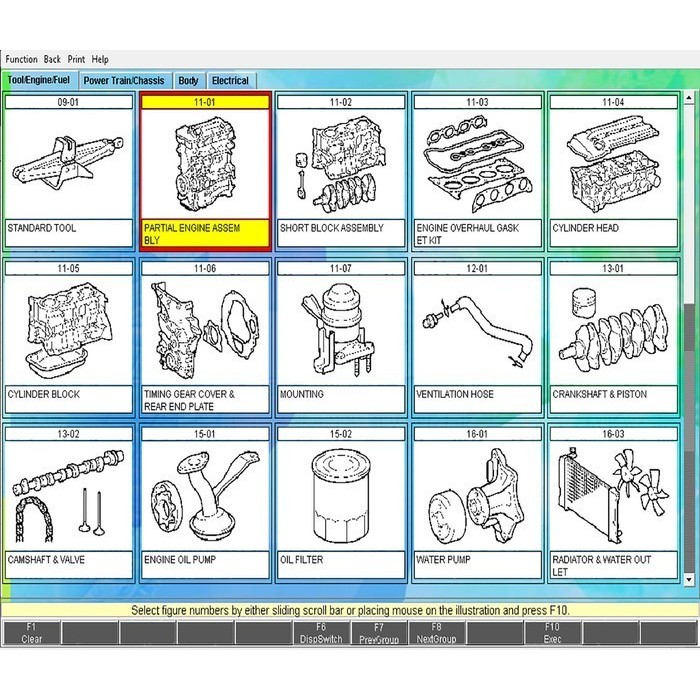Click the CYLINDER HEAD caption
This screenshot has height=700, width=700.
tap(613, 233)
